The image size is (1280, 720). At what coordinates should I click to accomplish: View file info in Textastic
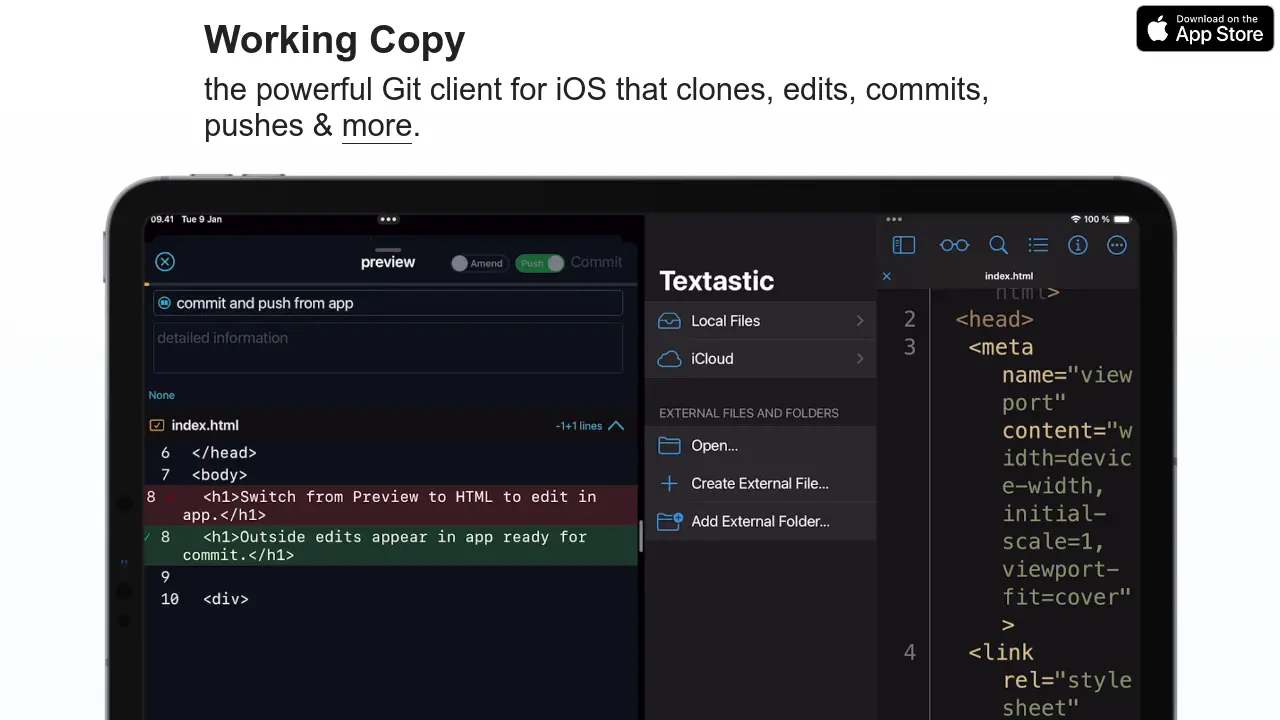point(1077,245)
